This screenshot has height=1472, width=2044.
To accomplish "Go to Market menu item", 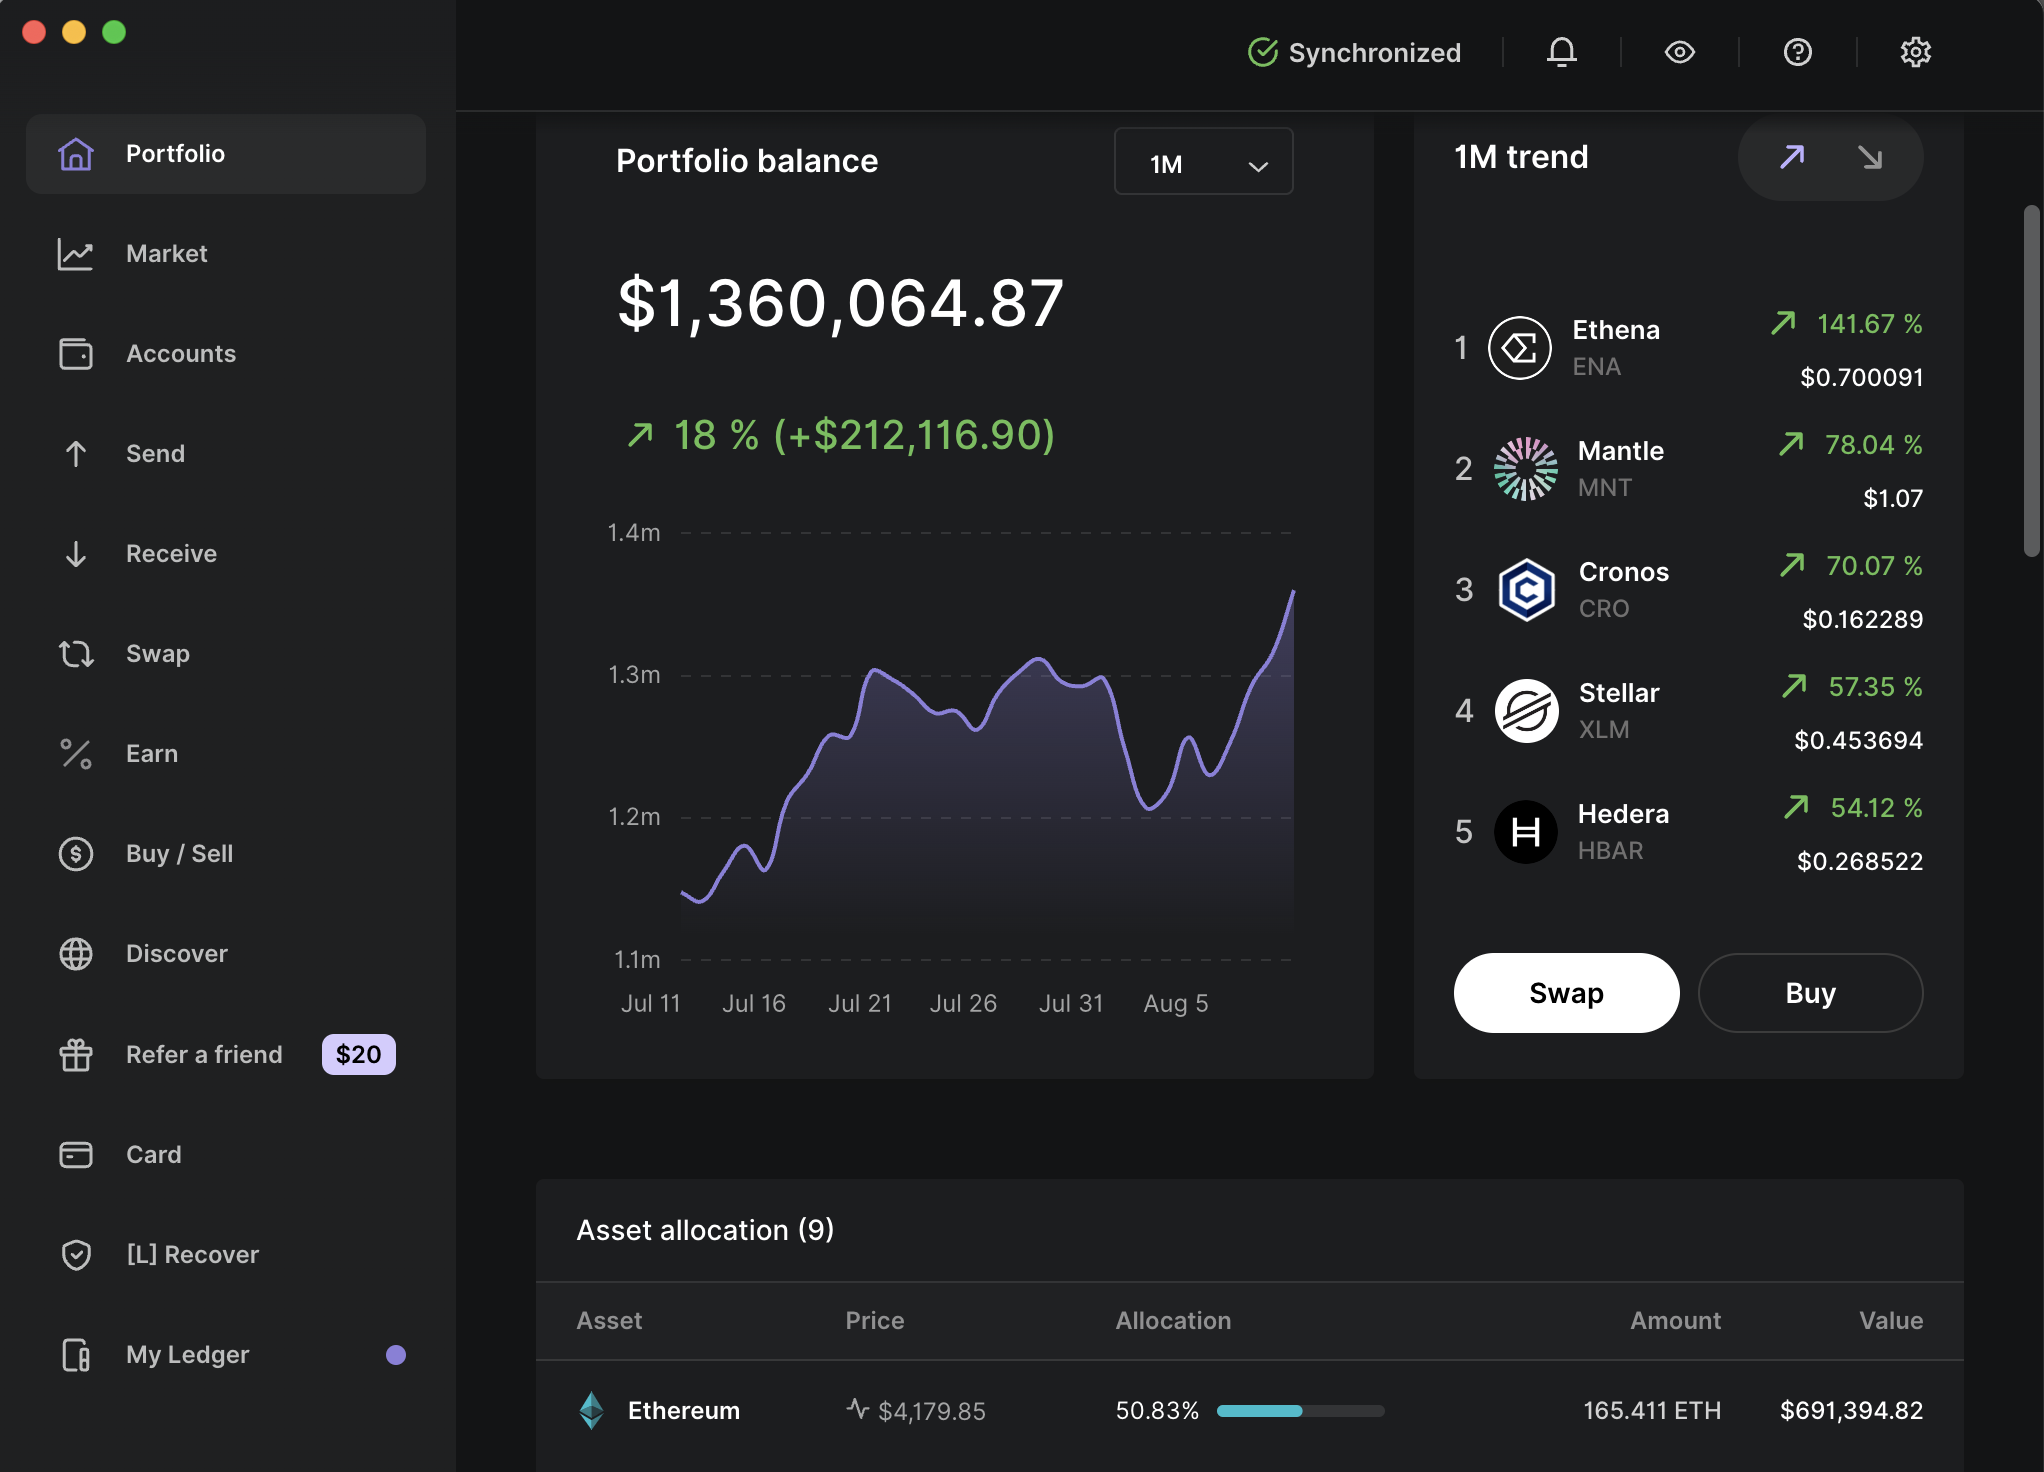I will (x=226, y=254).
